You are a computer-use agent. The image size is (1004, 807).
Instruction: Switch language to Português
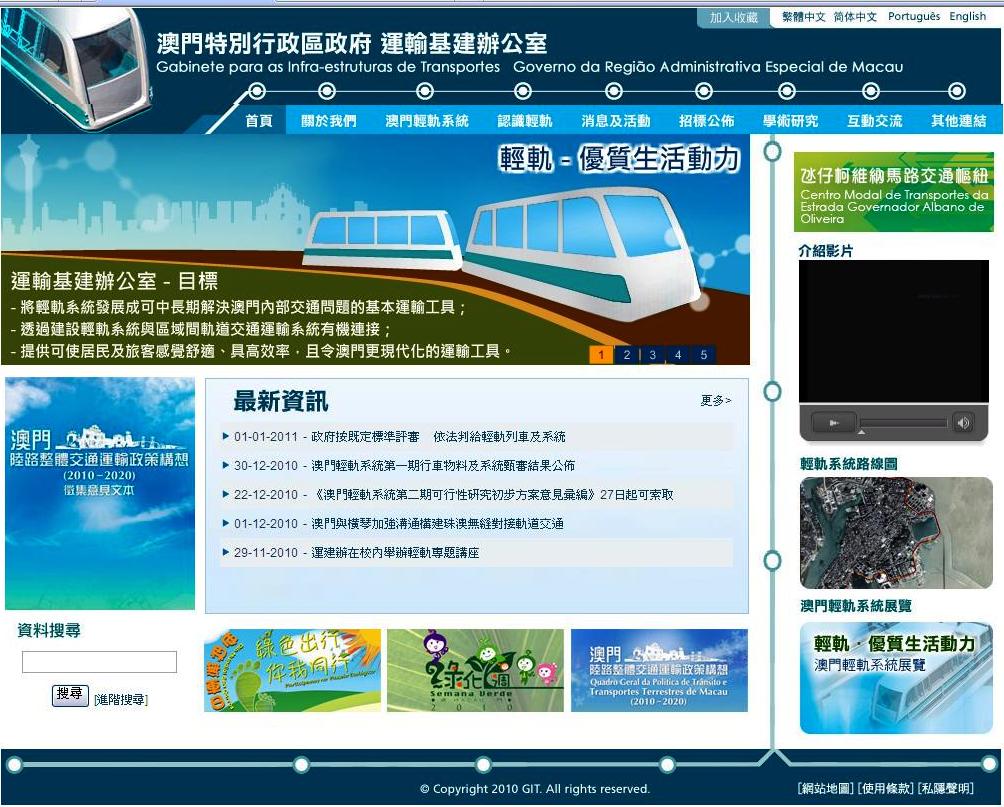pos(914,17)
